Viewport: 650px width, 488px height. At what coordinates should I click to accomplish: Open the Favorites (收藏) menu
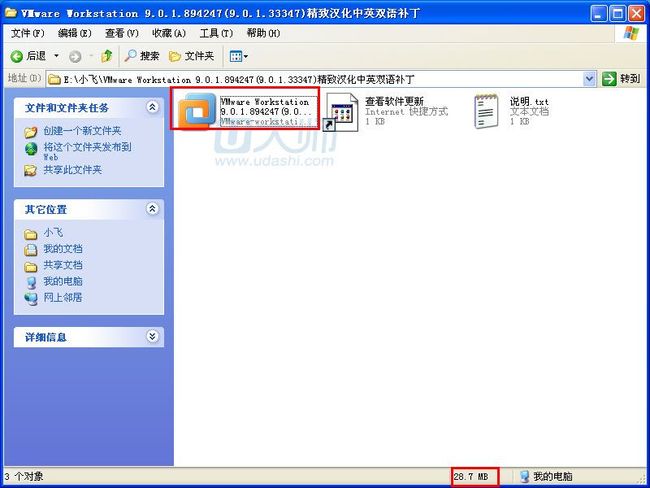coord(169,33)
